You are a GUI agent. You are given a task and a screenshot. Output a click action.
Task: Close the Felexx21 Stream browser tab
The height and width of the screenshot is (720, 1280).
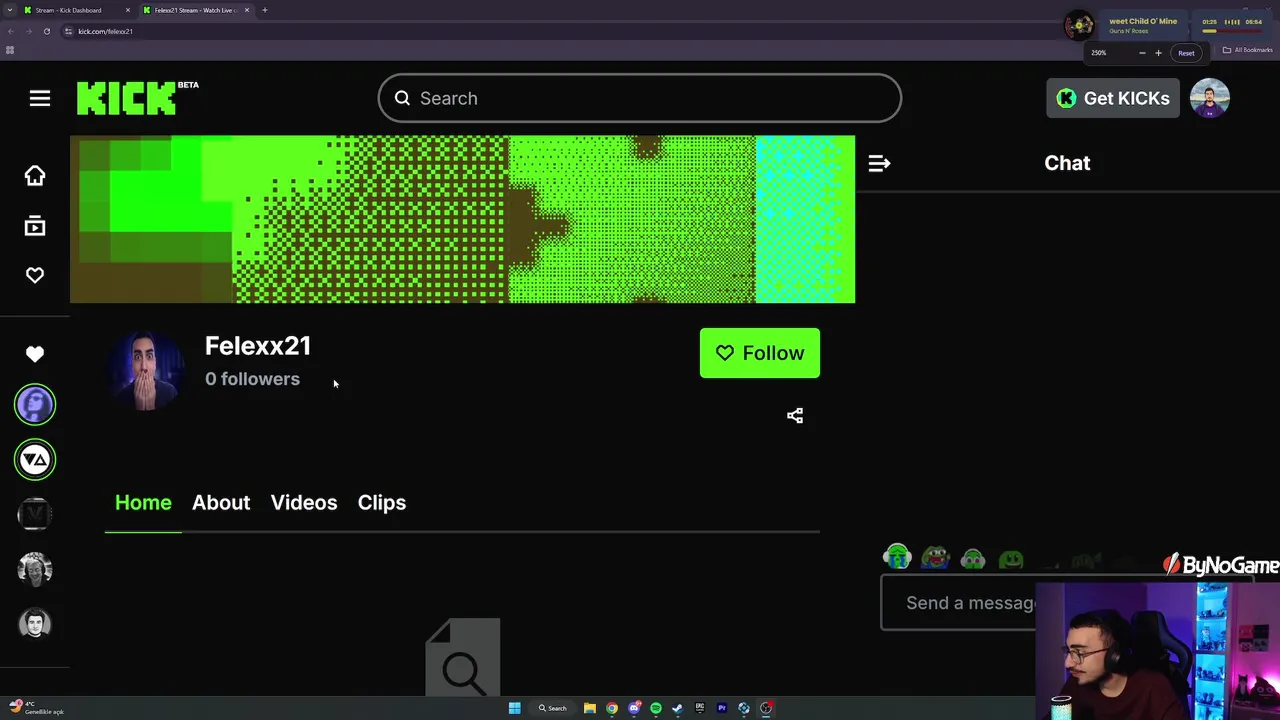246,10
